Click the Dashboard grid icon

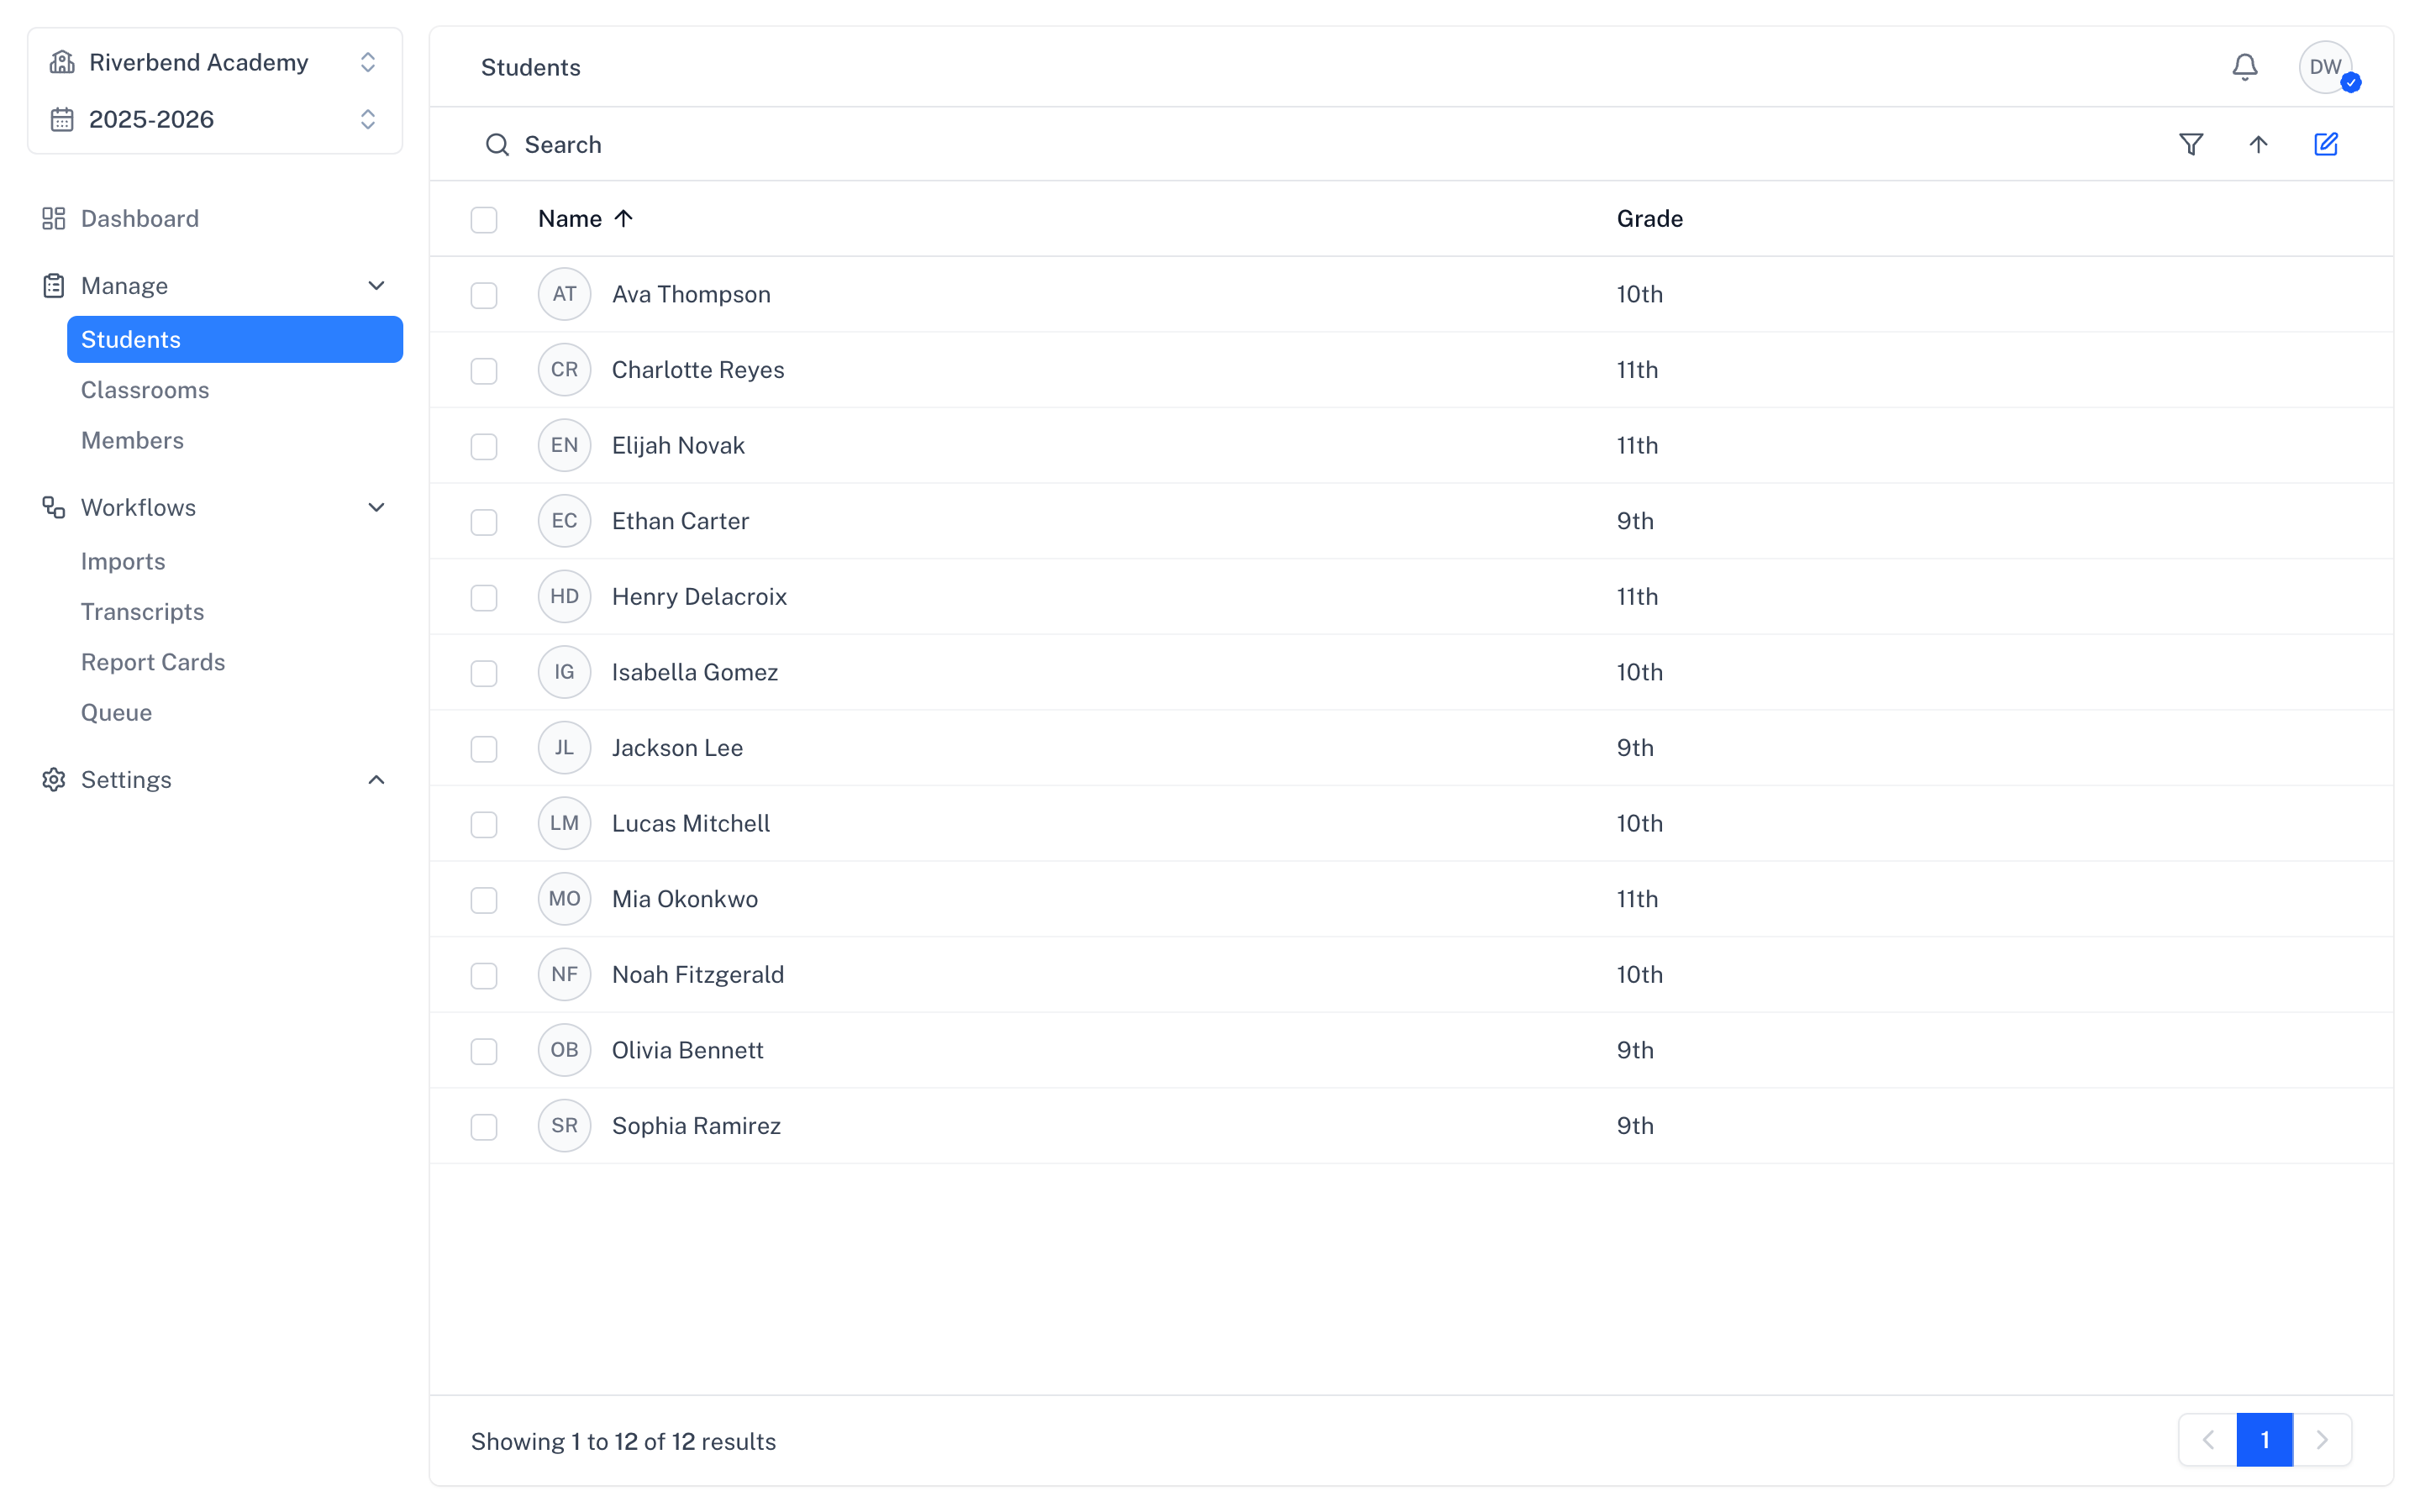click(54, 218)
